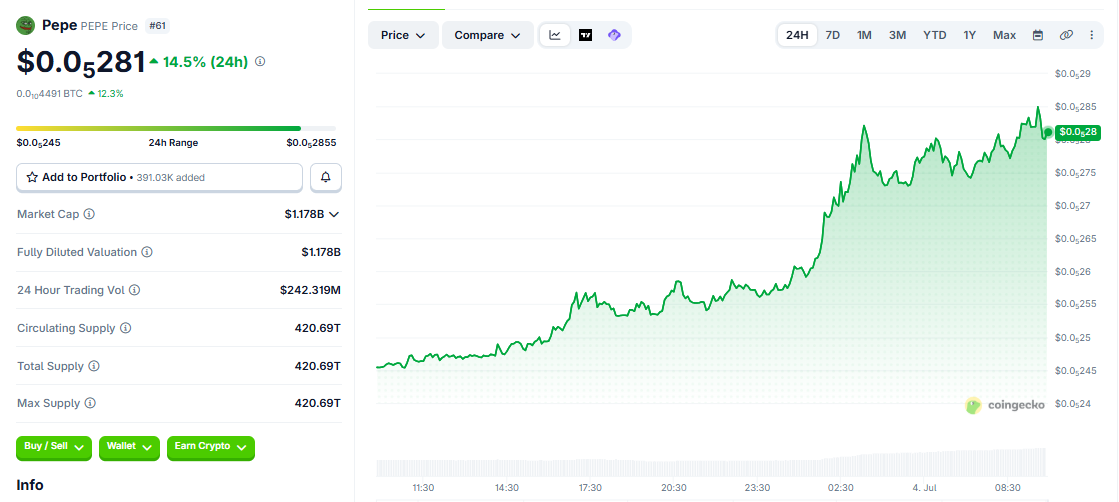Image resolution: width=1119 pixels, height=502 pixels.
Task: Click the 420.69T Max Supply value
Action: point(318,403)
